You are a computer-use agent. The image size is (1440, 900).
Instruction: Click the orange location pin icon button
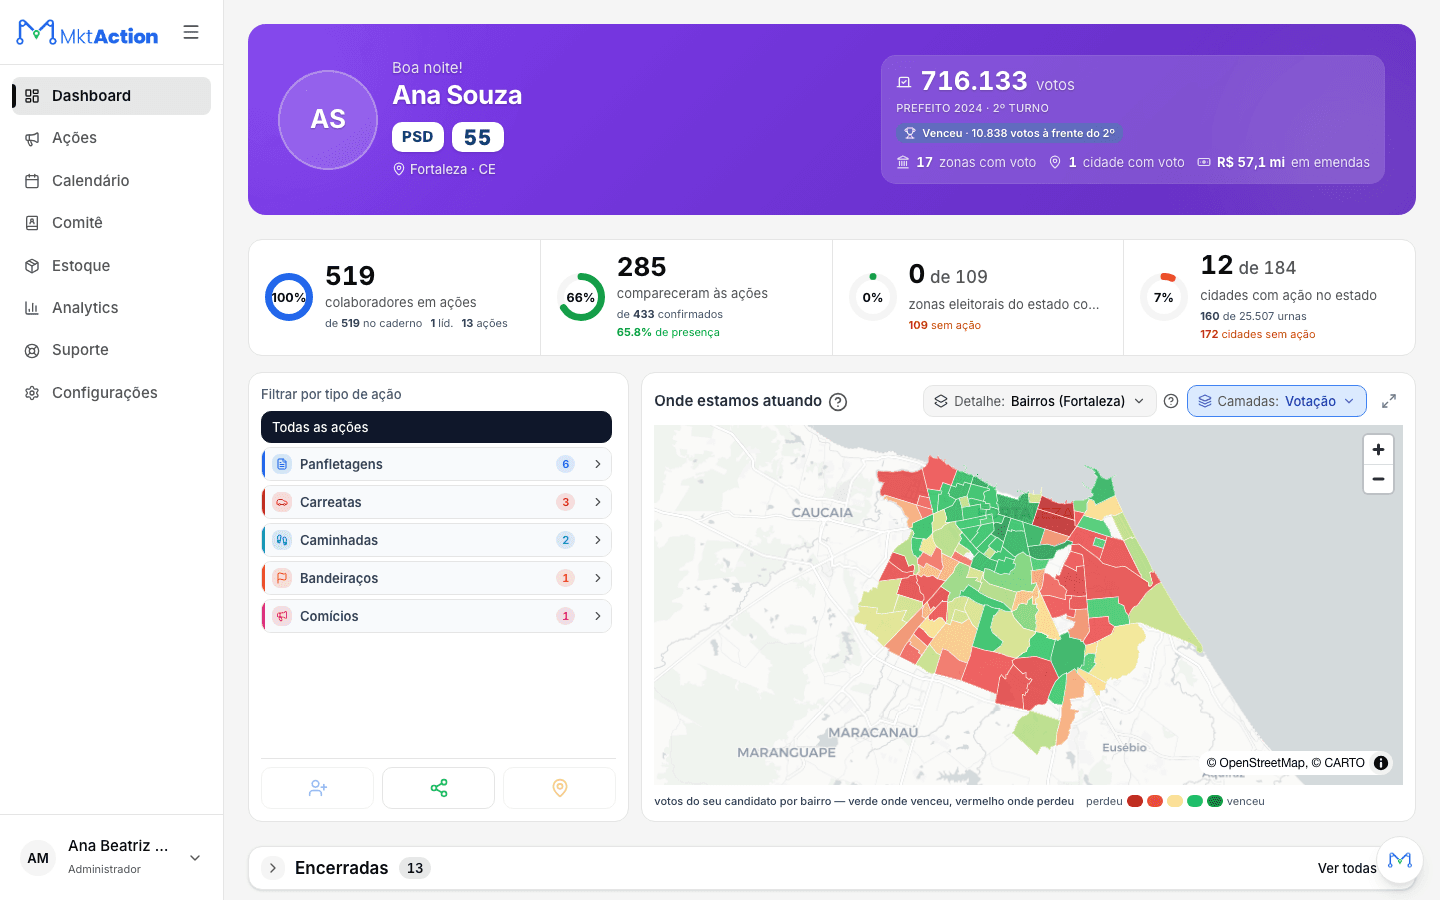(559, 788)
